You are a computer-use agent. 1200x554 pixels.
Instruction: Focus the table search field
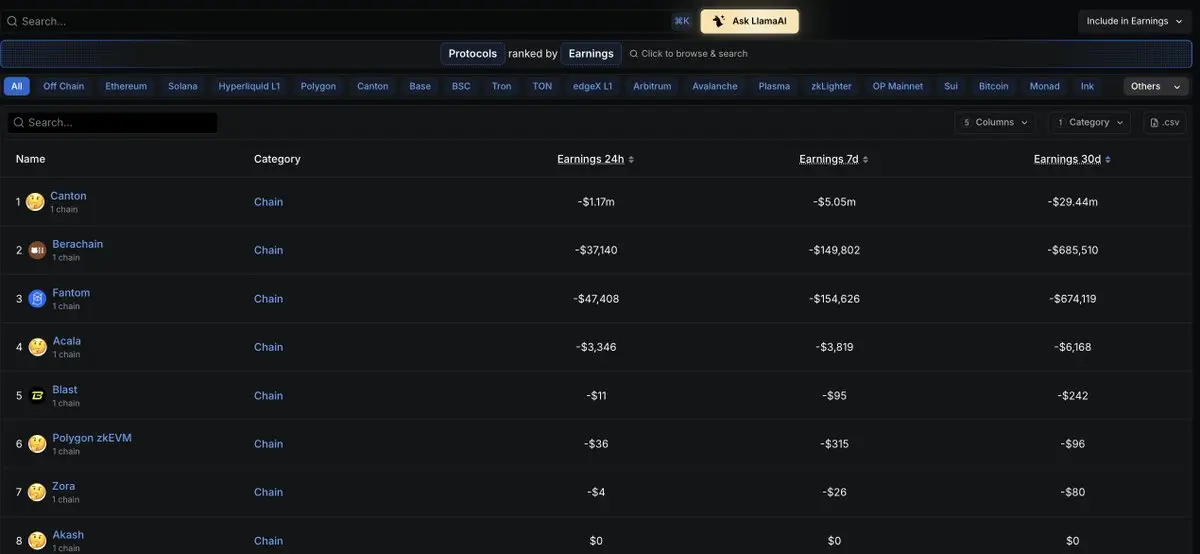pos(112,122)
